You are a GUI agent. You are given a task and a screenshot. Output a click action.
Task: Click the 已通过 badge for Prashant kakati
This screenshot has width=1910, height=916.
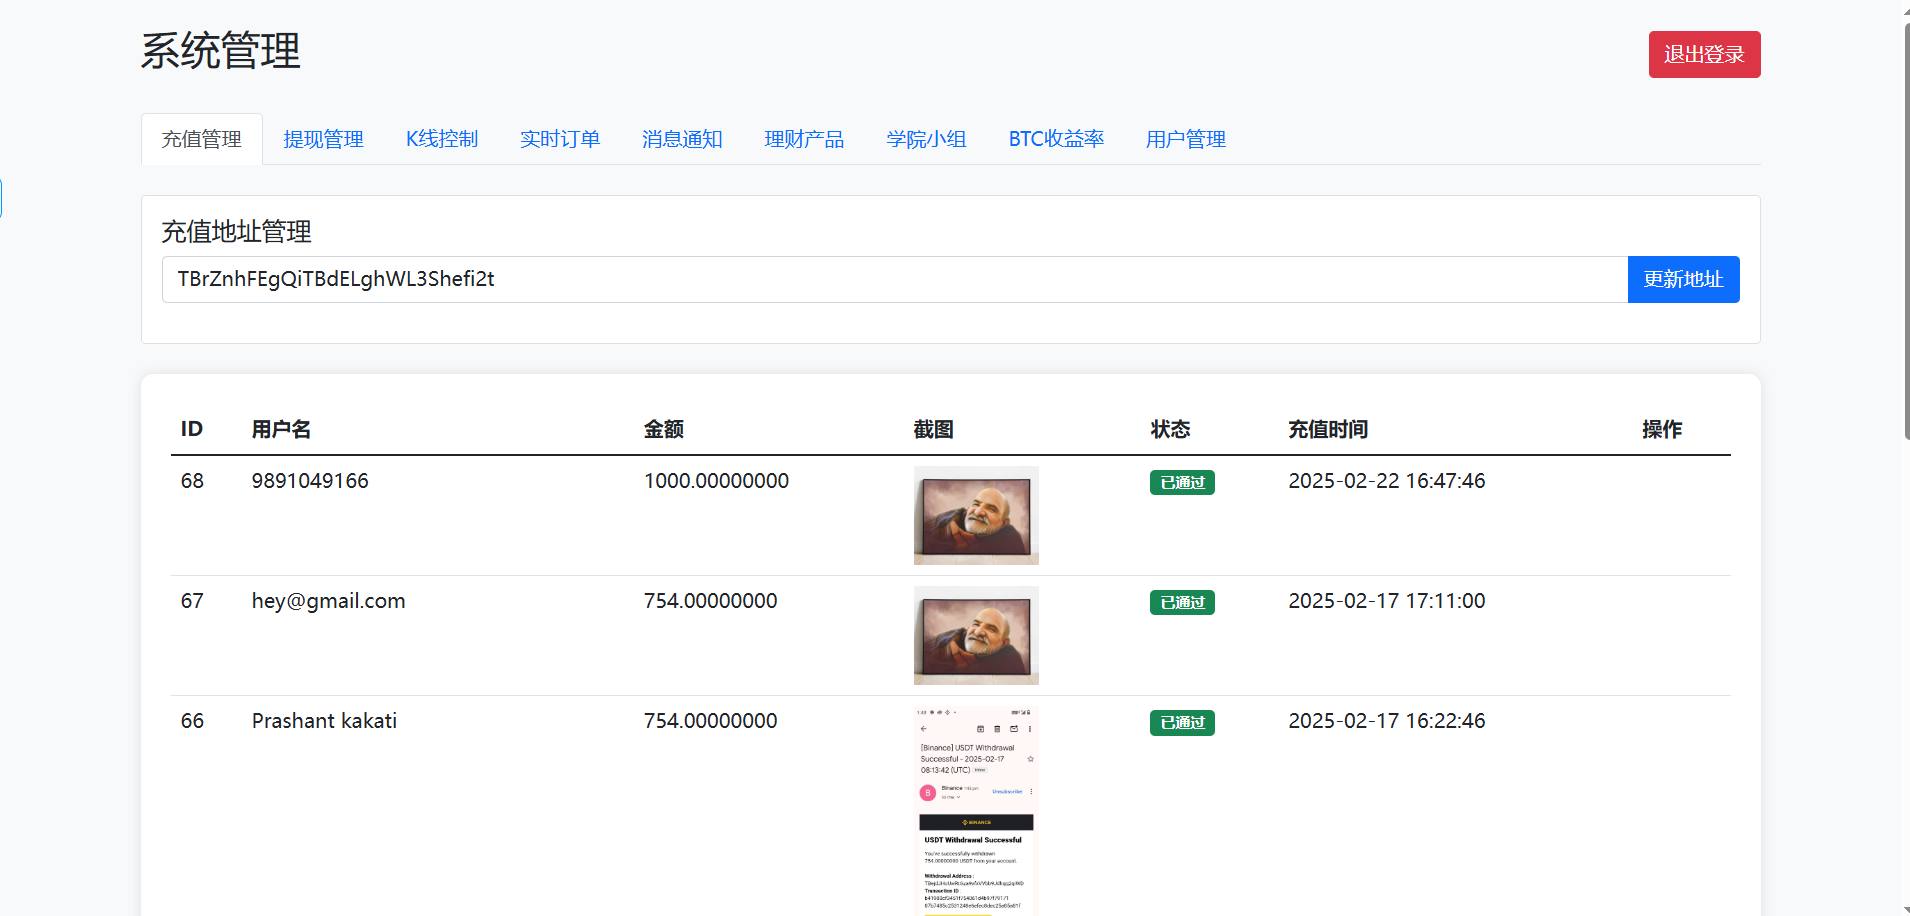(1181, 722)
